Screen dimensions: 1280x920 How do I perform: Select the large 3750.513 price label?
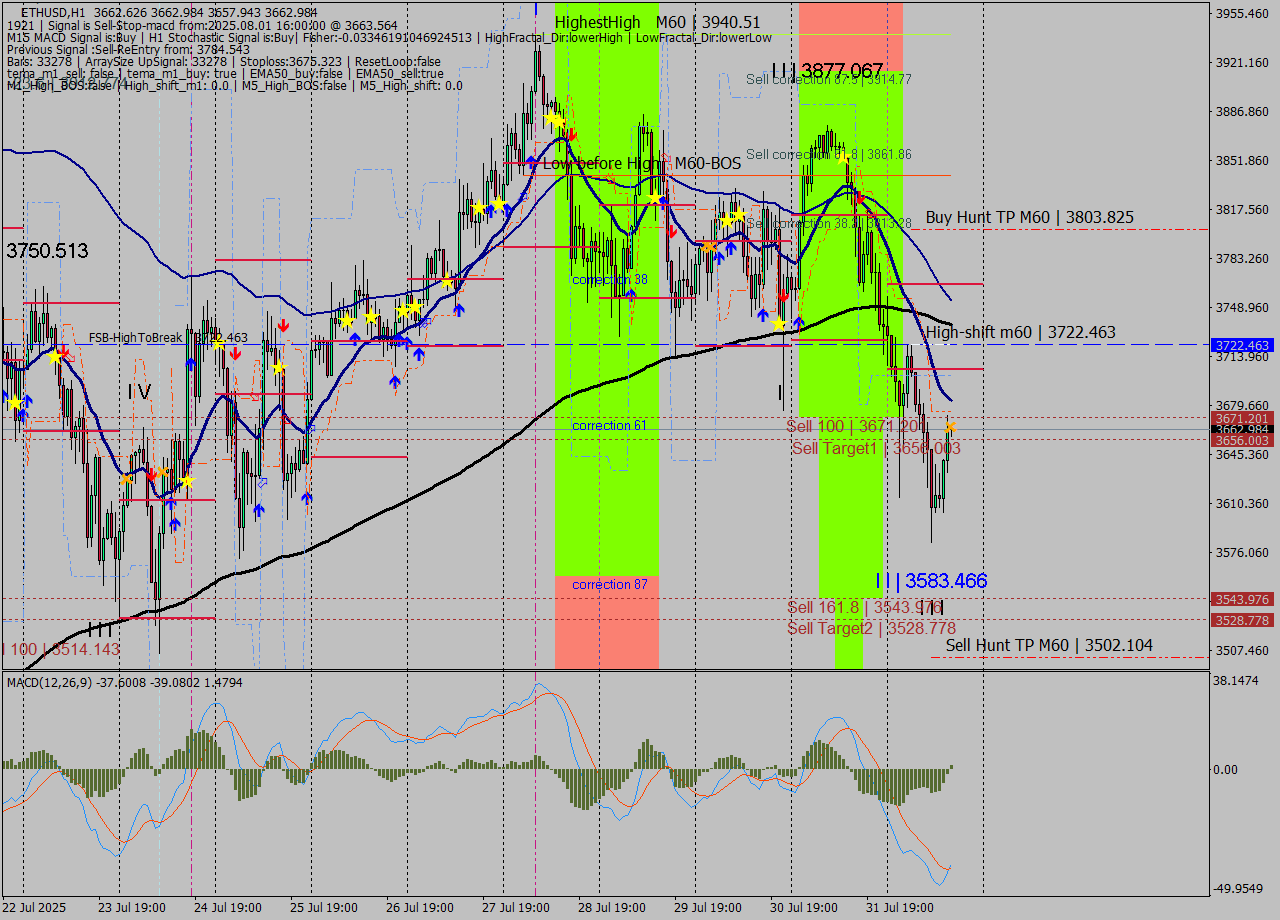tap(47, 251)
